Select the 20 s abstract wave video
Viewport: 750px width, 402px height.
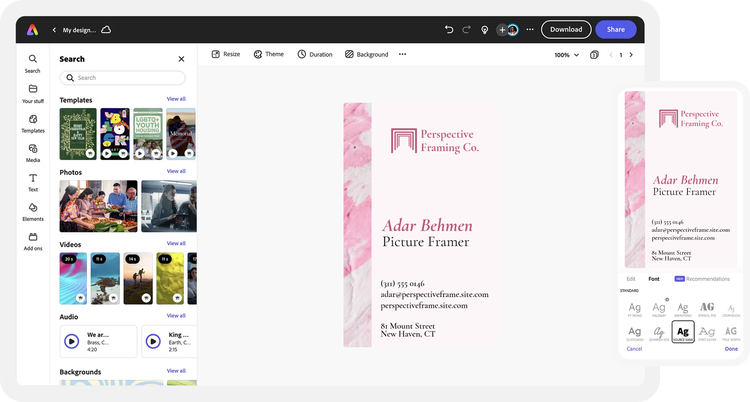coord(73,279)
